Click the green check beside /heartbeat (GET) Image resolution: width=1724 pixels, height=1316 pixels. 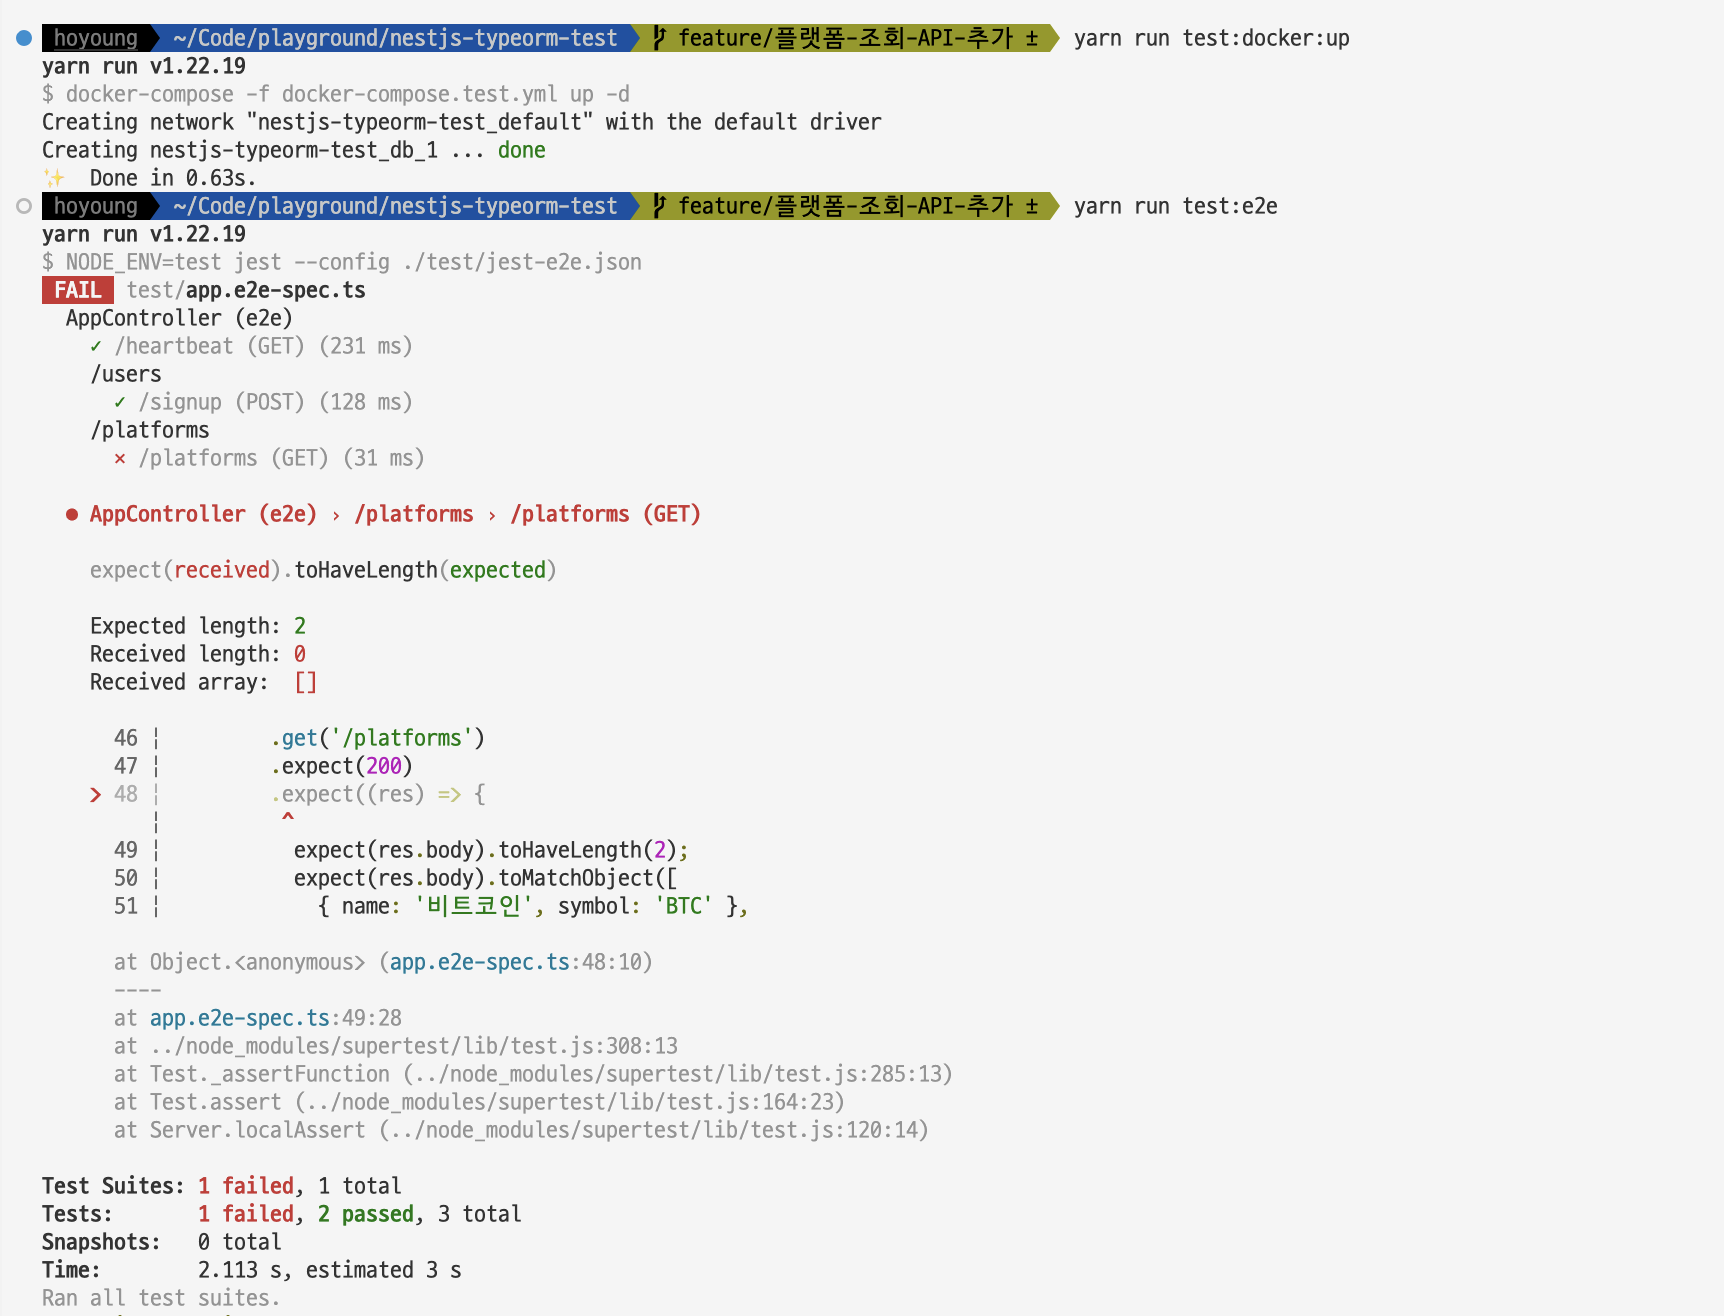96,347
